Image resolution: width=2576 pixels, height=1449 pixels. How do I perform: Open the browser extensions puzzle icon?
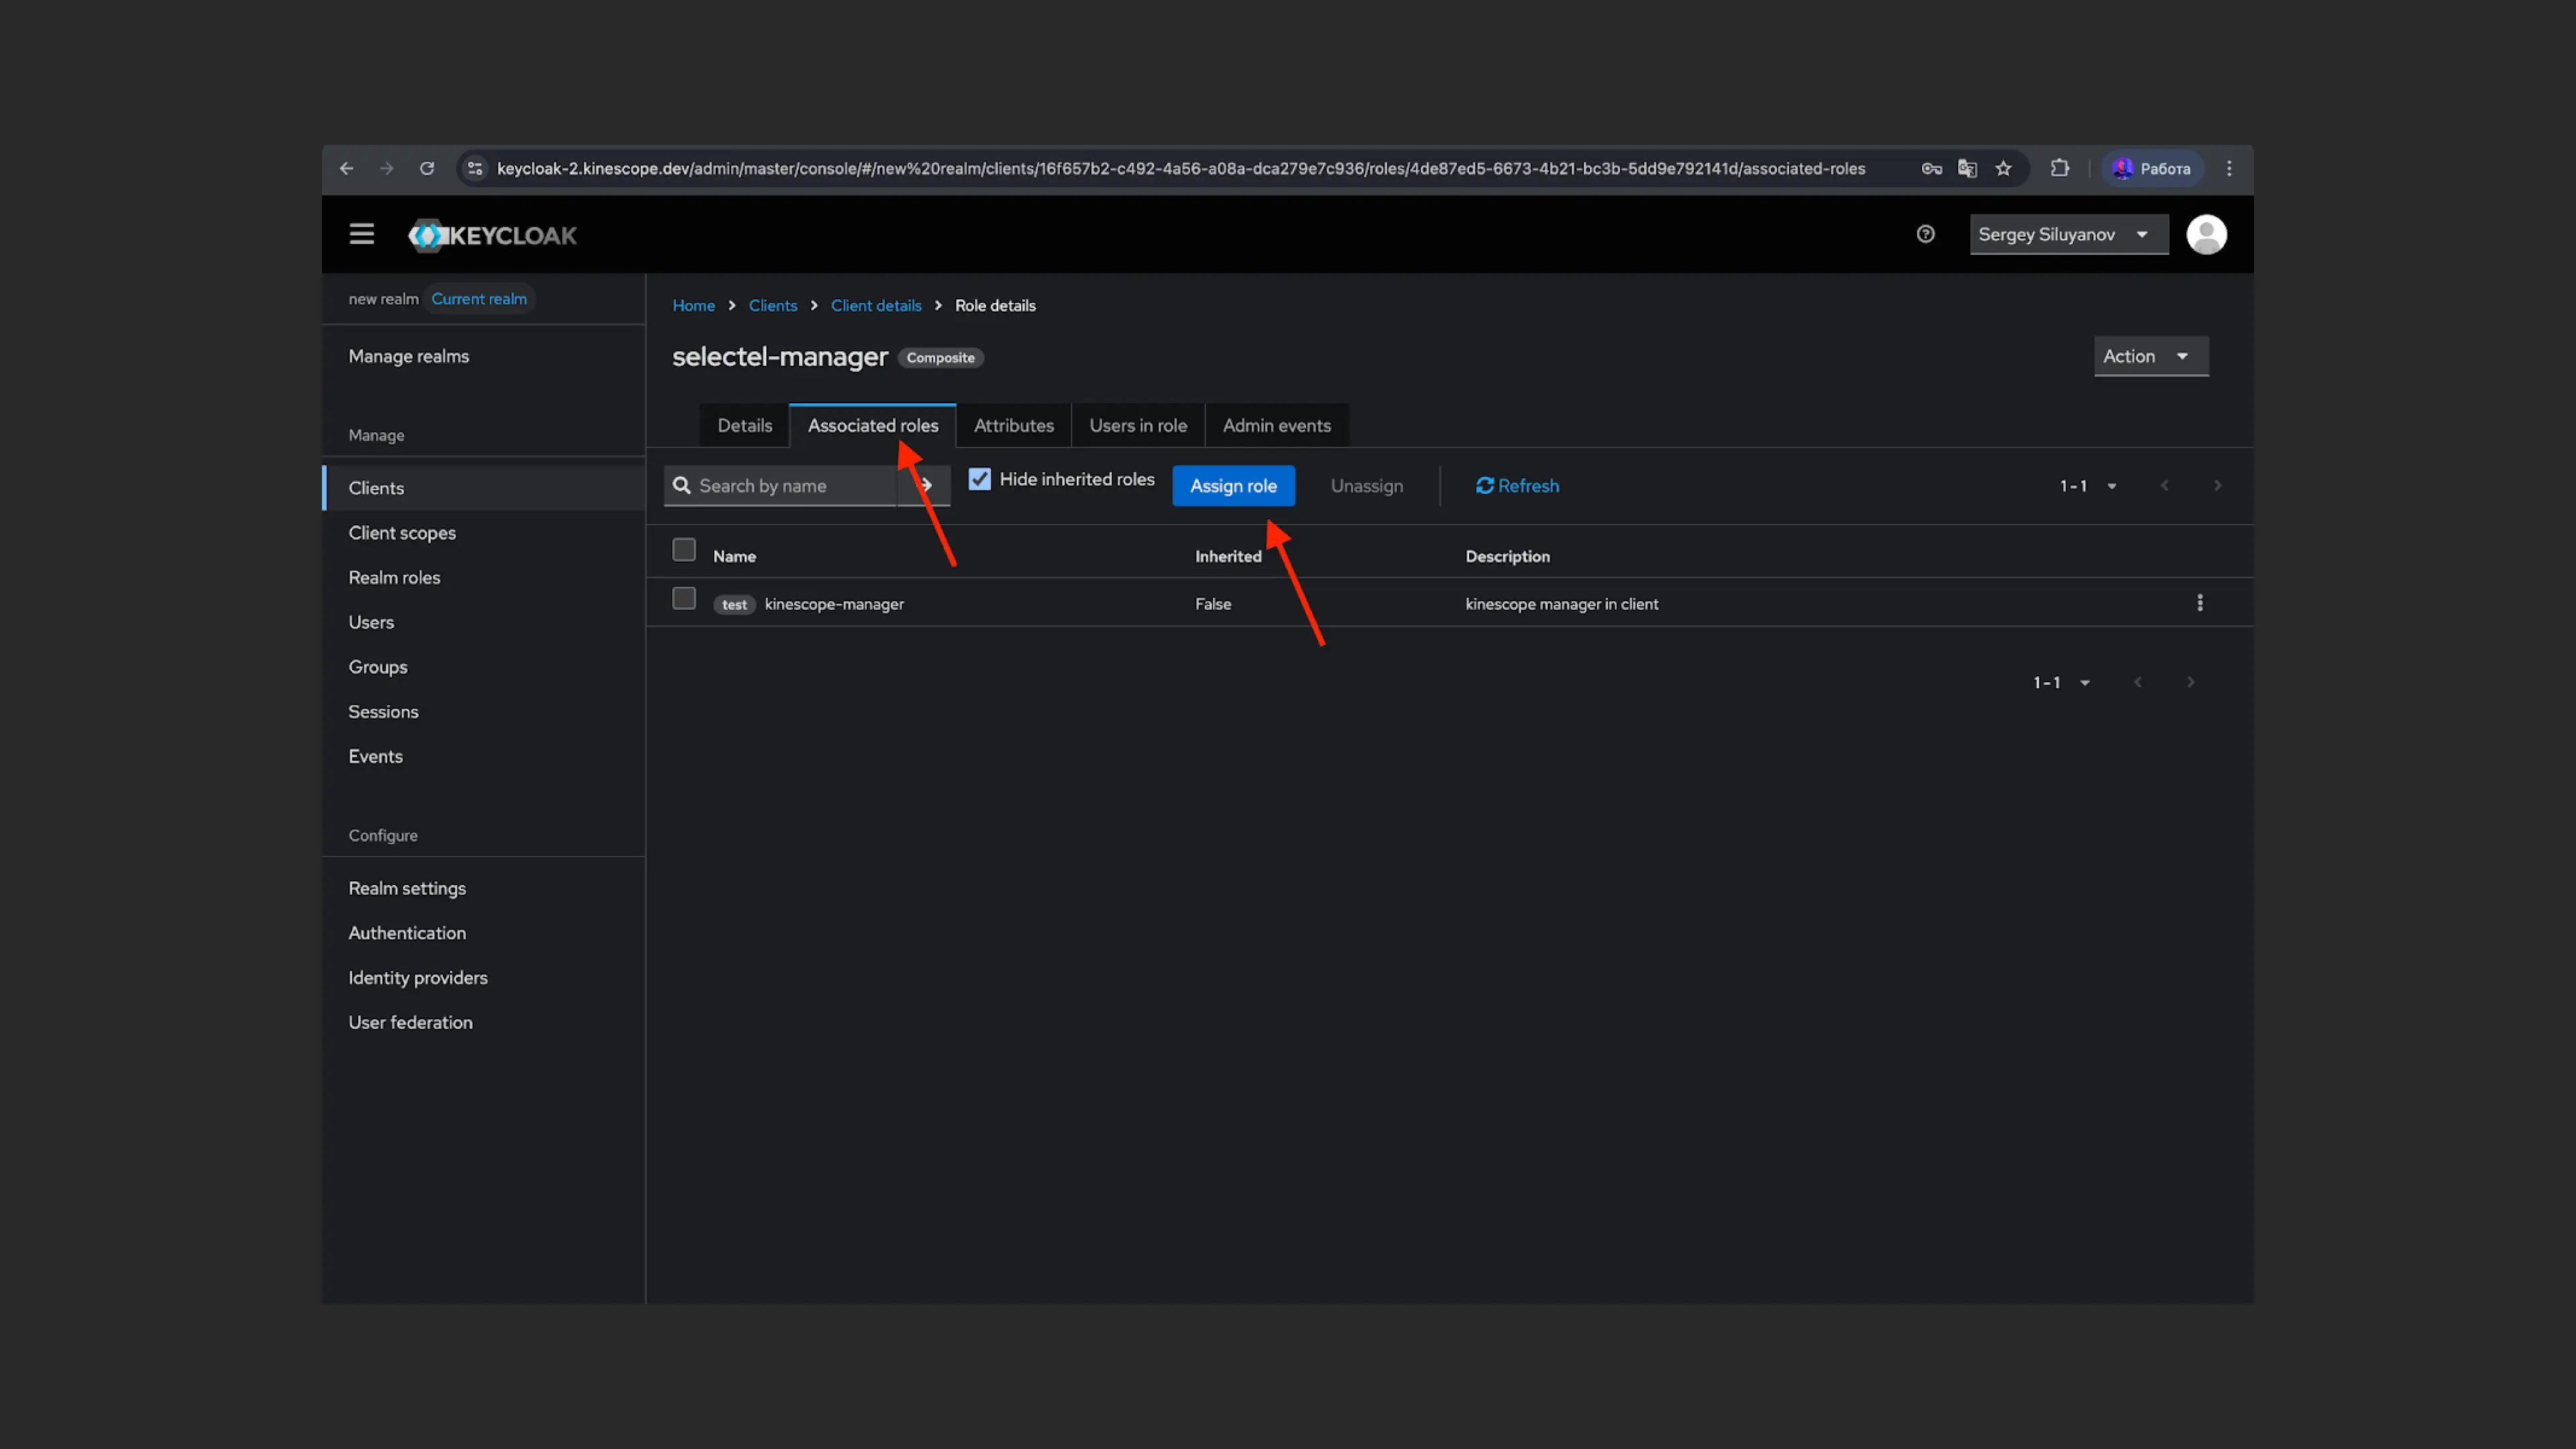pyautogui.click(x=2059, y=168)
